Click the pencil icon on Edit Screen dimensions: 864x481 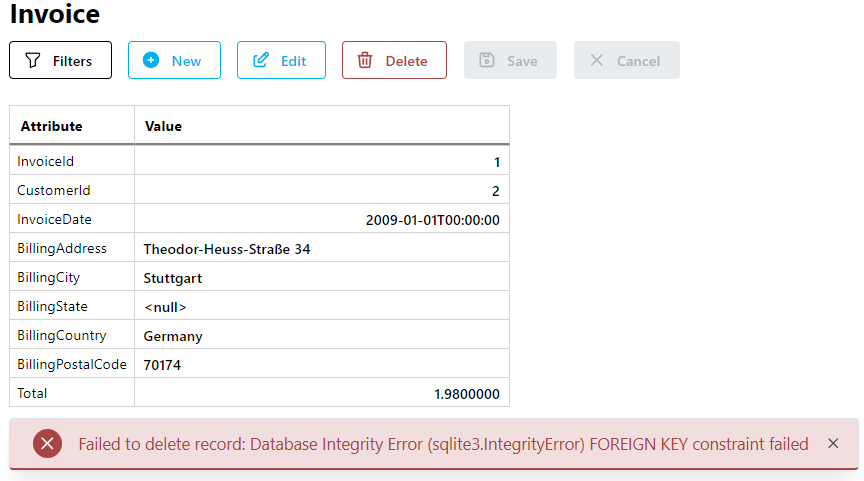261,60
